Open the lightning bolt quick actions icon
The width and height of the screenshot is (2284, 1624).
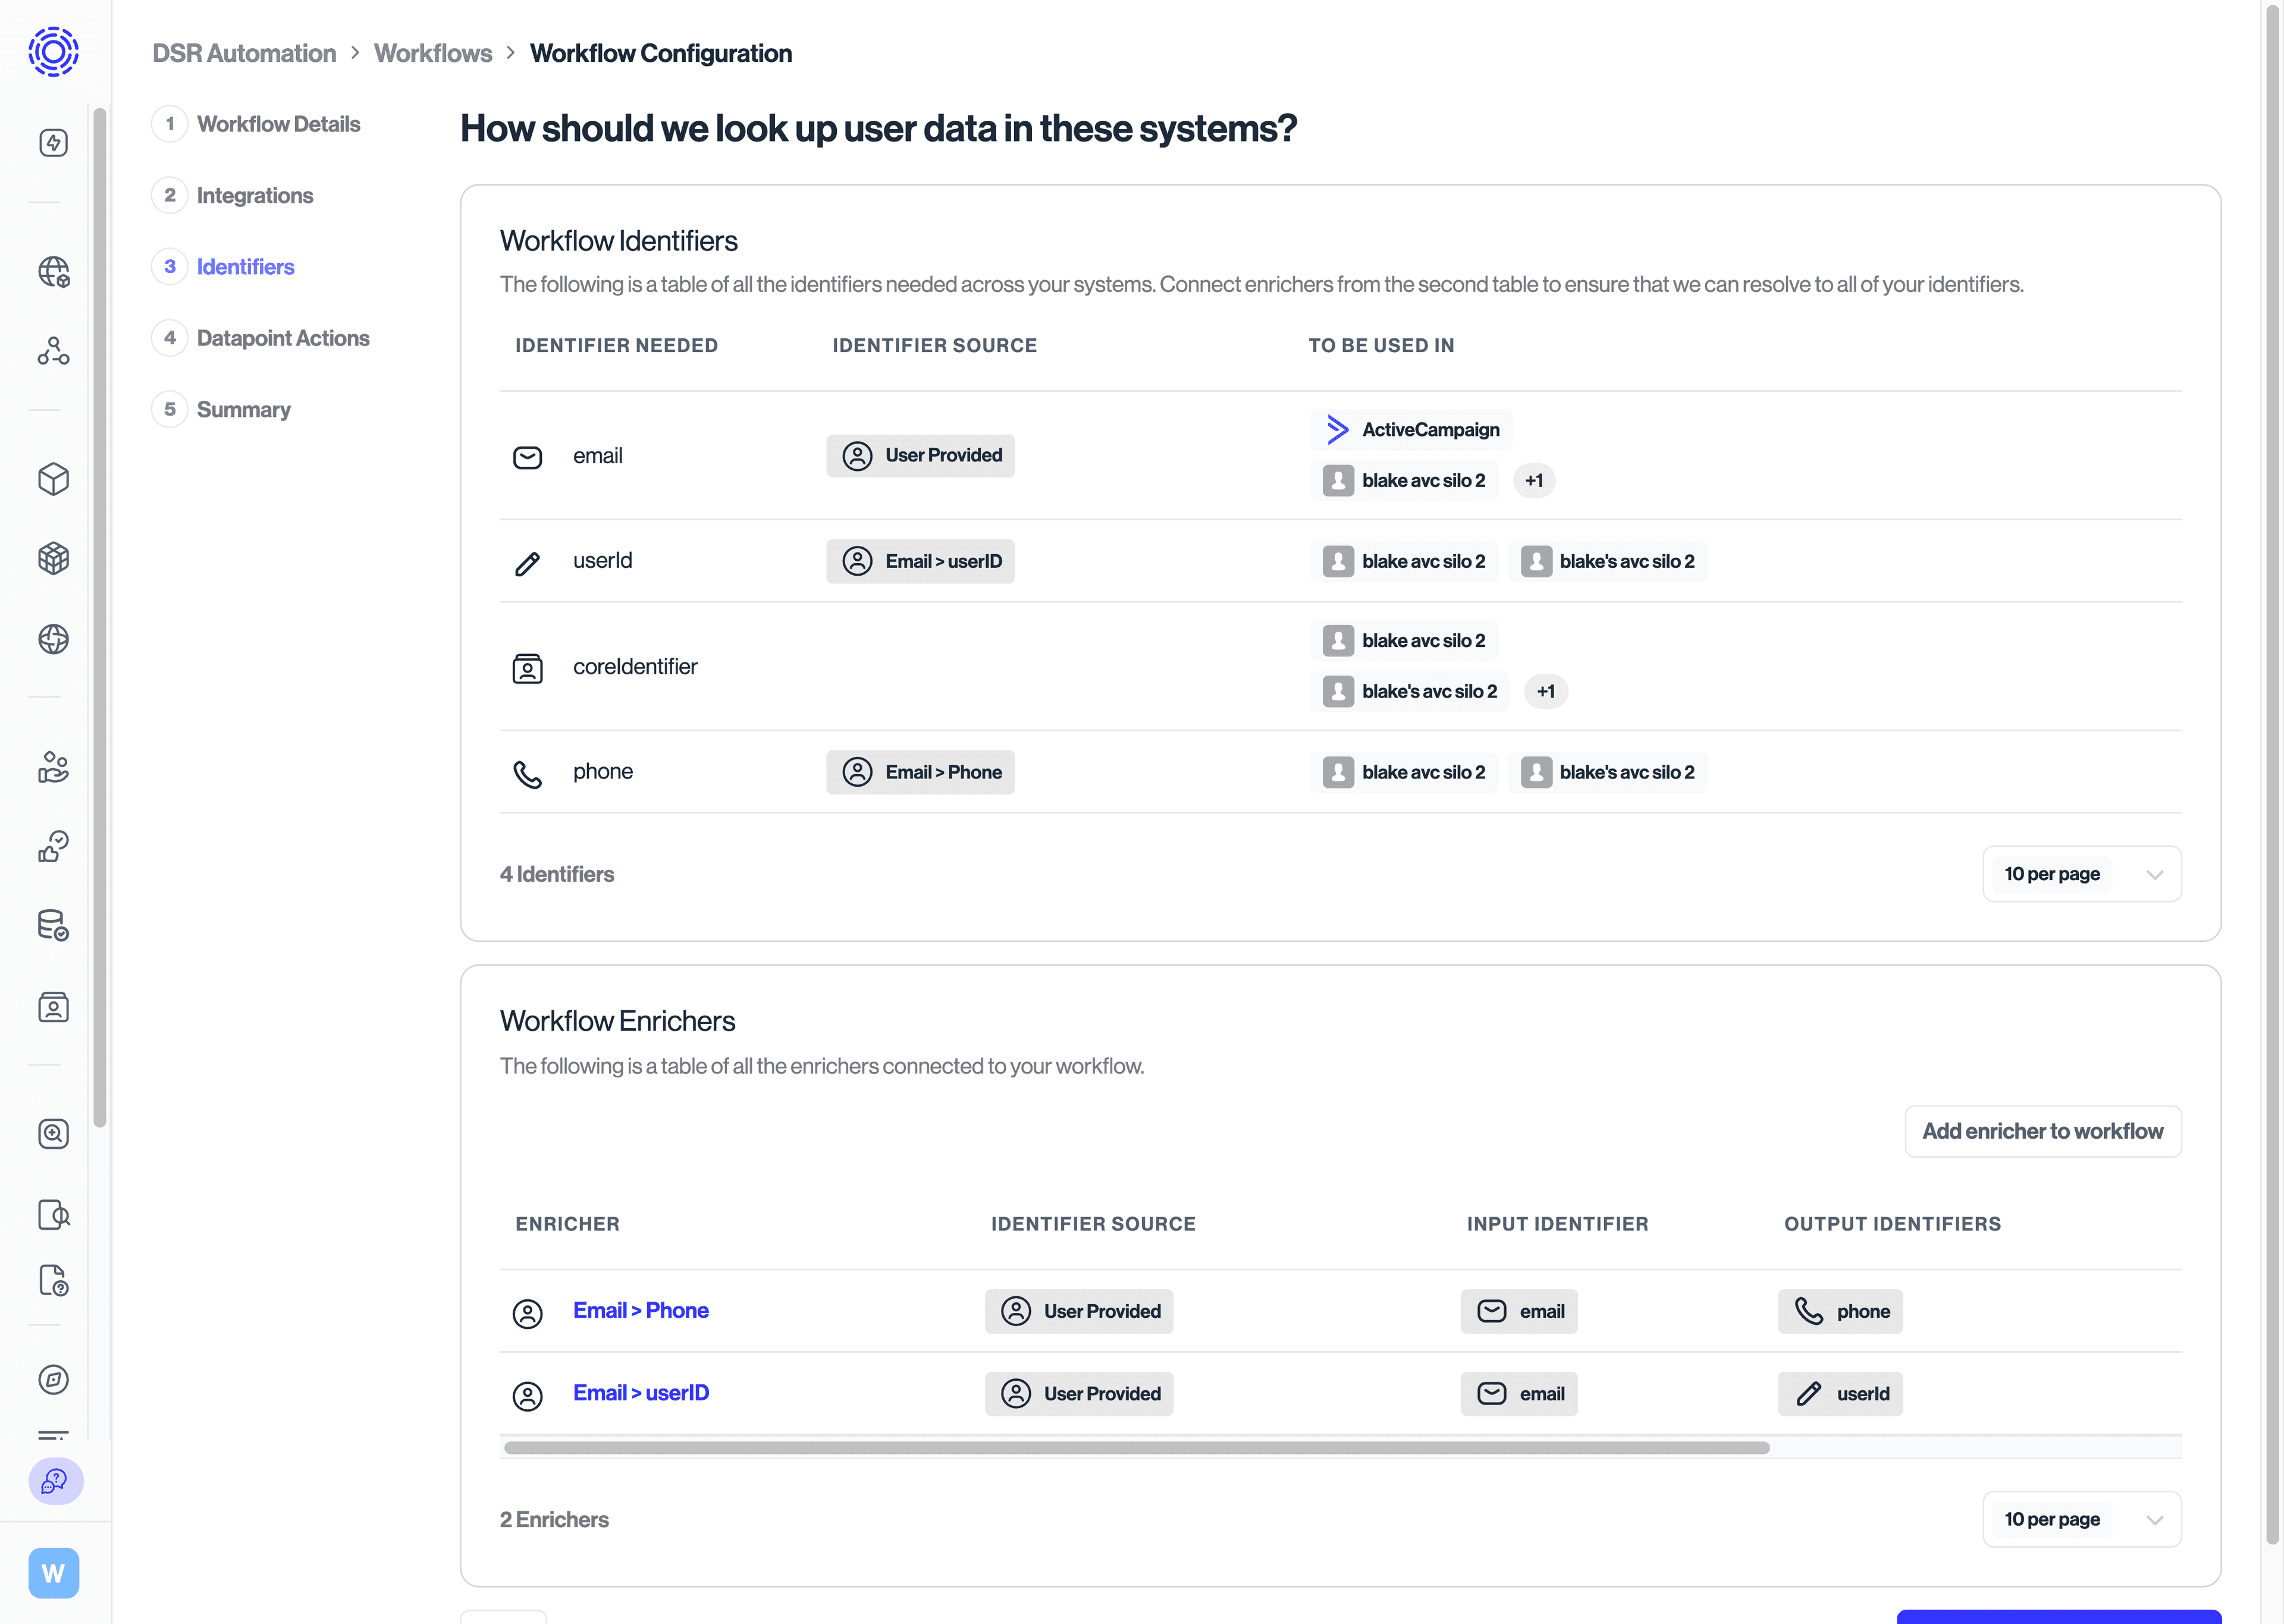(53, 142)
